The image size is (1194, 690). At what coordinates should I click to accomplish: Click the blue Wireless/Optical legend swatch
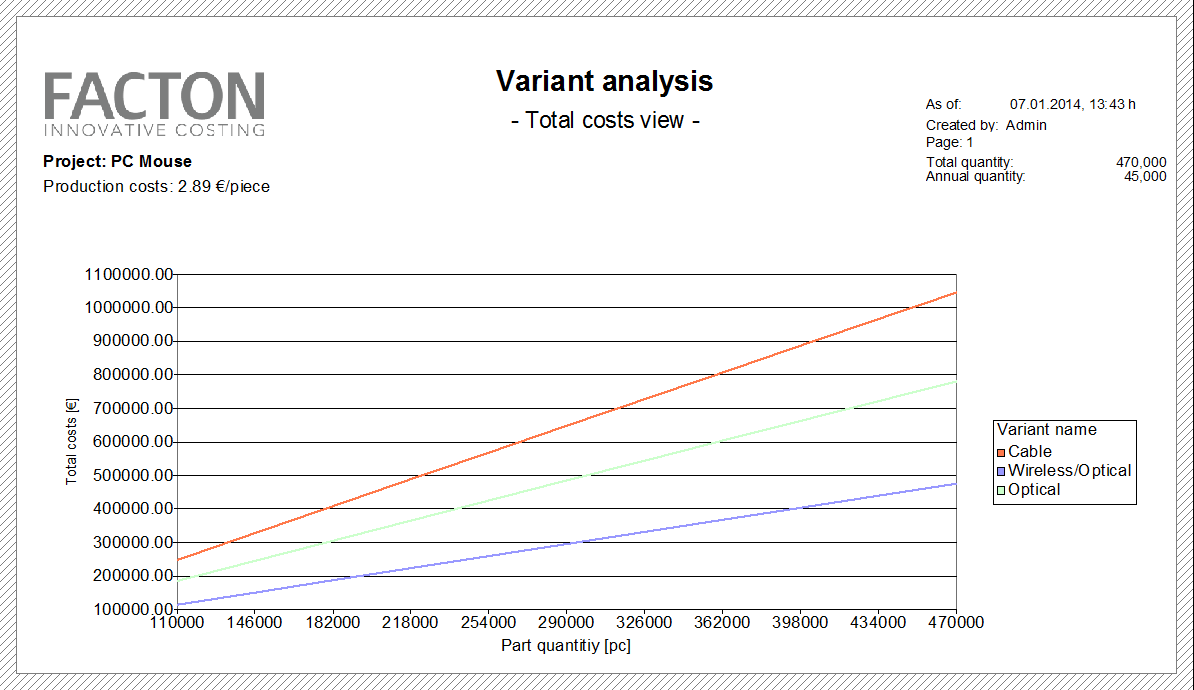(x=1000, y=471)
